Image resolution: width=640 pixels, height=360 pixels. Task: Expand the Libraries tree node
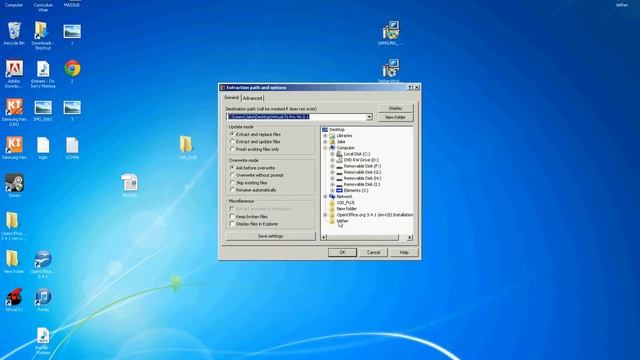325,136
